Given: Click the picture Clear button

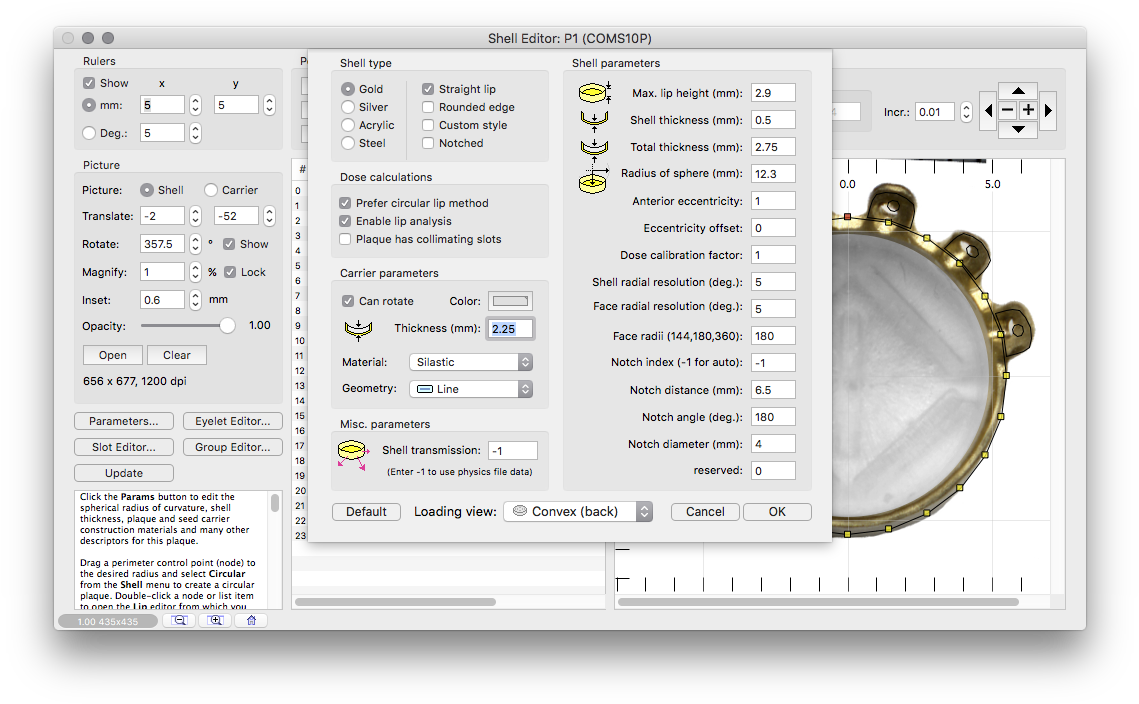Looking at the screenshot, I should tap(177, 355).
